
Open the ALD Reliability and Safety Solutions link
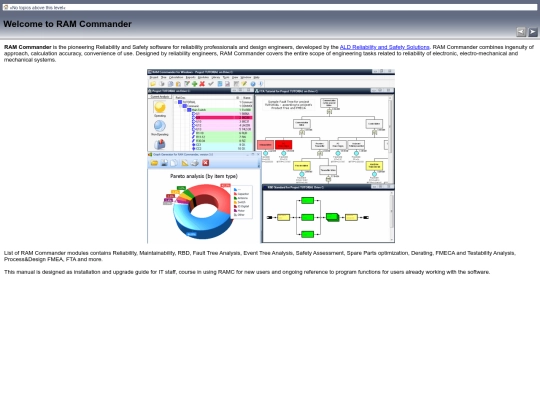384,47
